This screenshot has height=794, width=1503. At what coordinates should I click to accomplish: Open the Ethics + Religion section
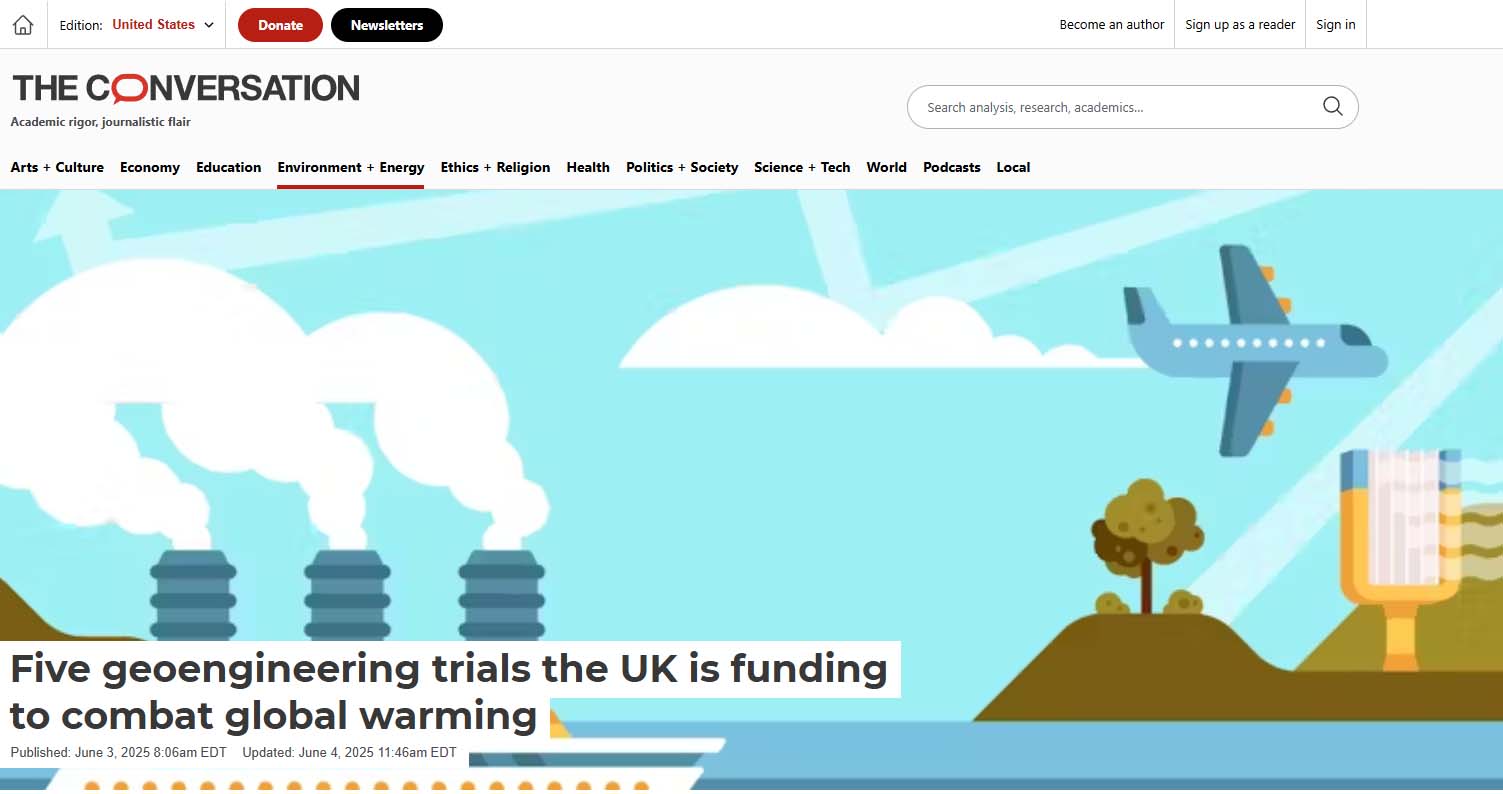496,167
